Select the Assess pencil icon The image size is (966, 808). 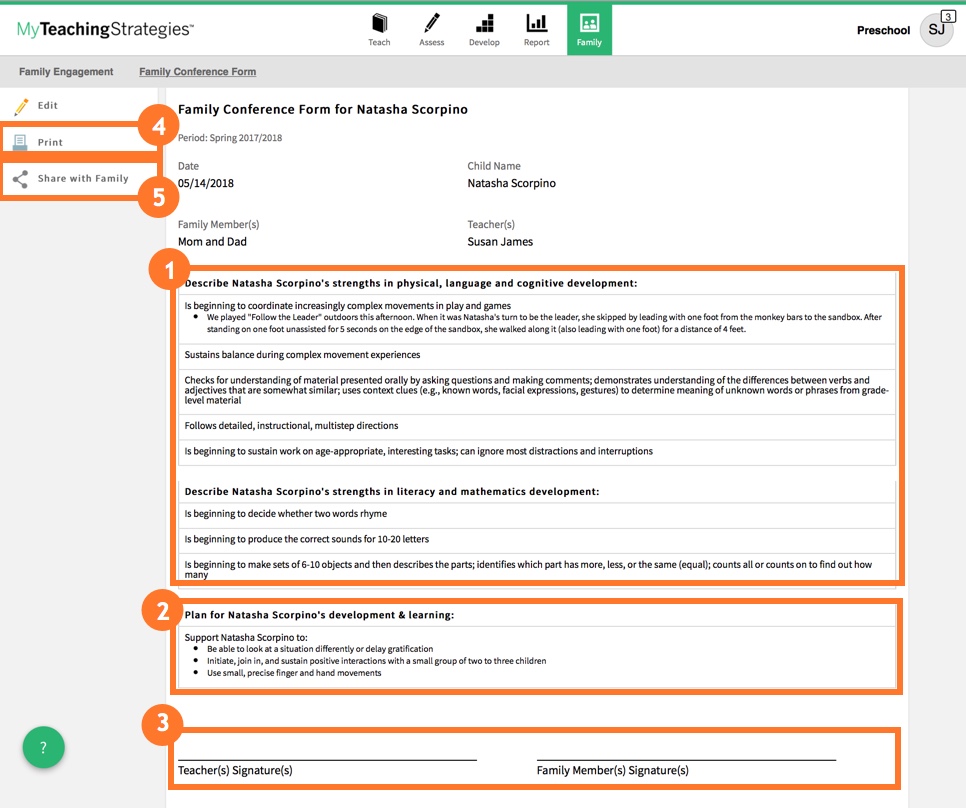tap(432, 22)
